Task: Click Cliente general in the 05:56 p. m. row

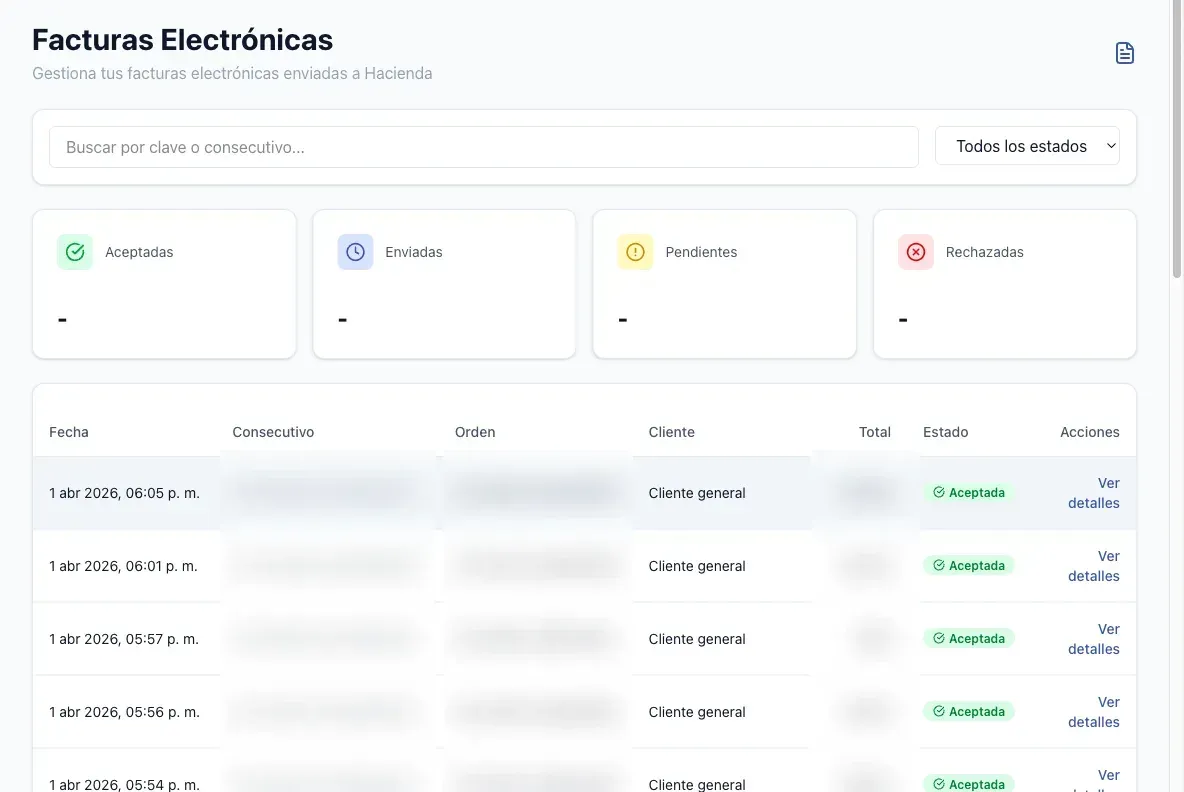Action: (x=697, y=712)
